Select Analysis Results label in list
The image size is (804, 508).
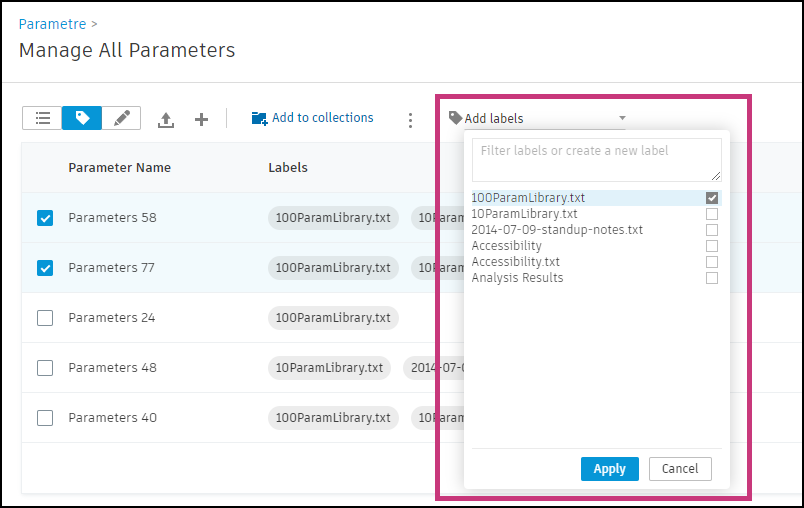(x=517, y=278)
